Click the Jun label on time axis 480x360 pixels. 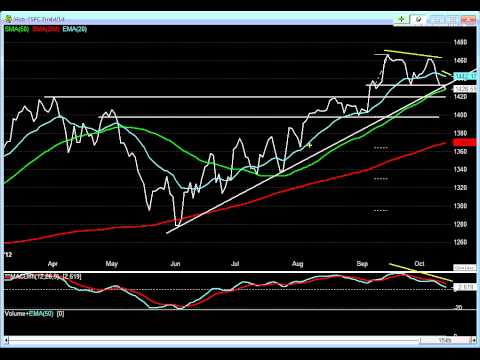(175, 264)
